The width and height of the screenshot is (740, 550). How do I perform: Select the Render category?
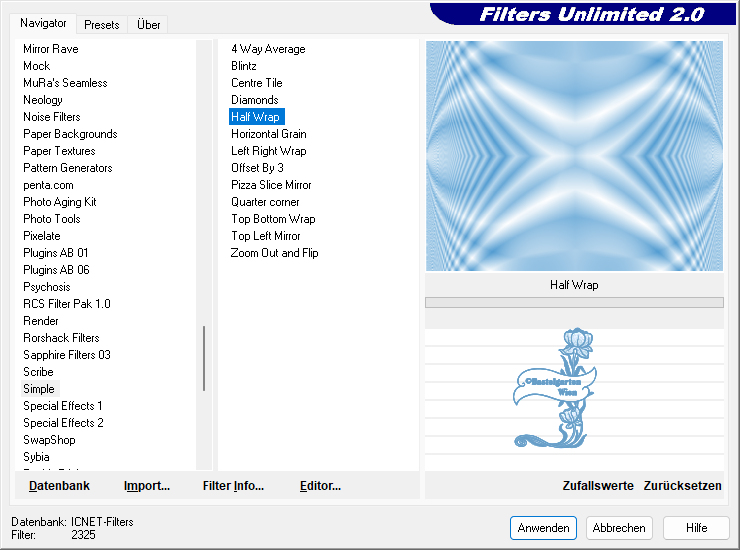coord(41,321)
